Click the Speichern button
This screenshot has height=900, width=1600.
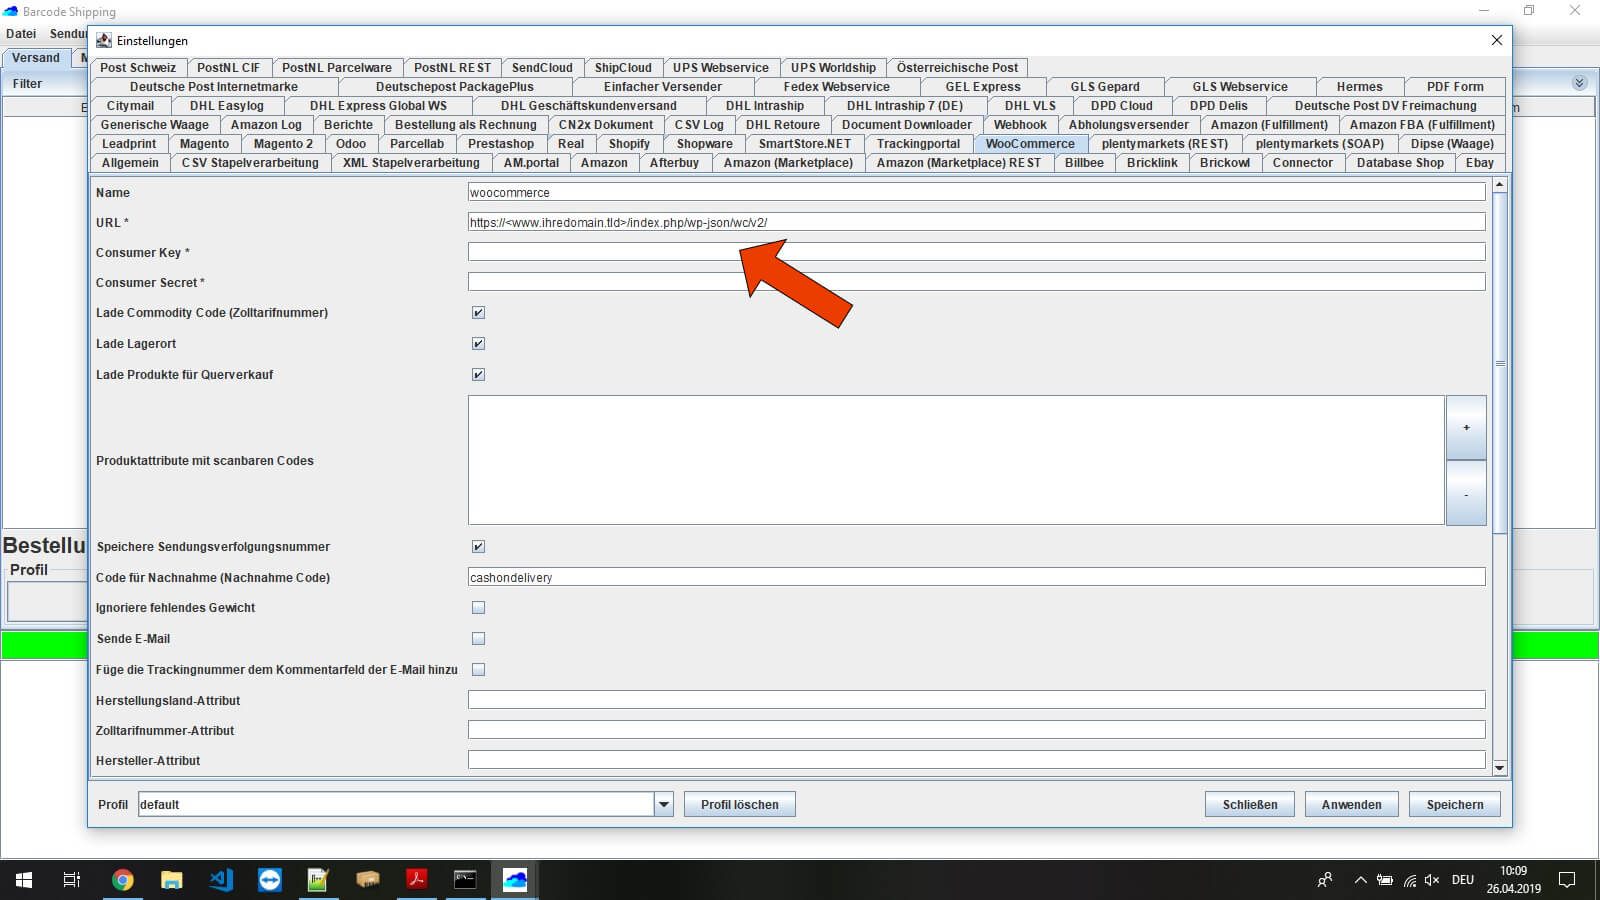click(1455, 804)
